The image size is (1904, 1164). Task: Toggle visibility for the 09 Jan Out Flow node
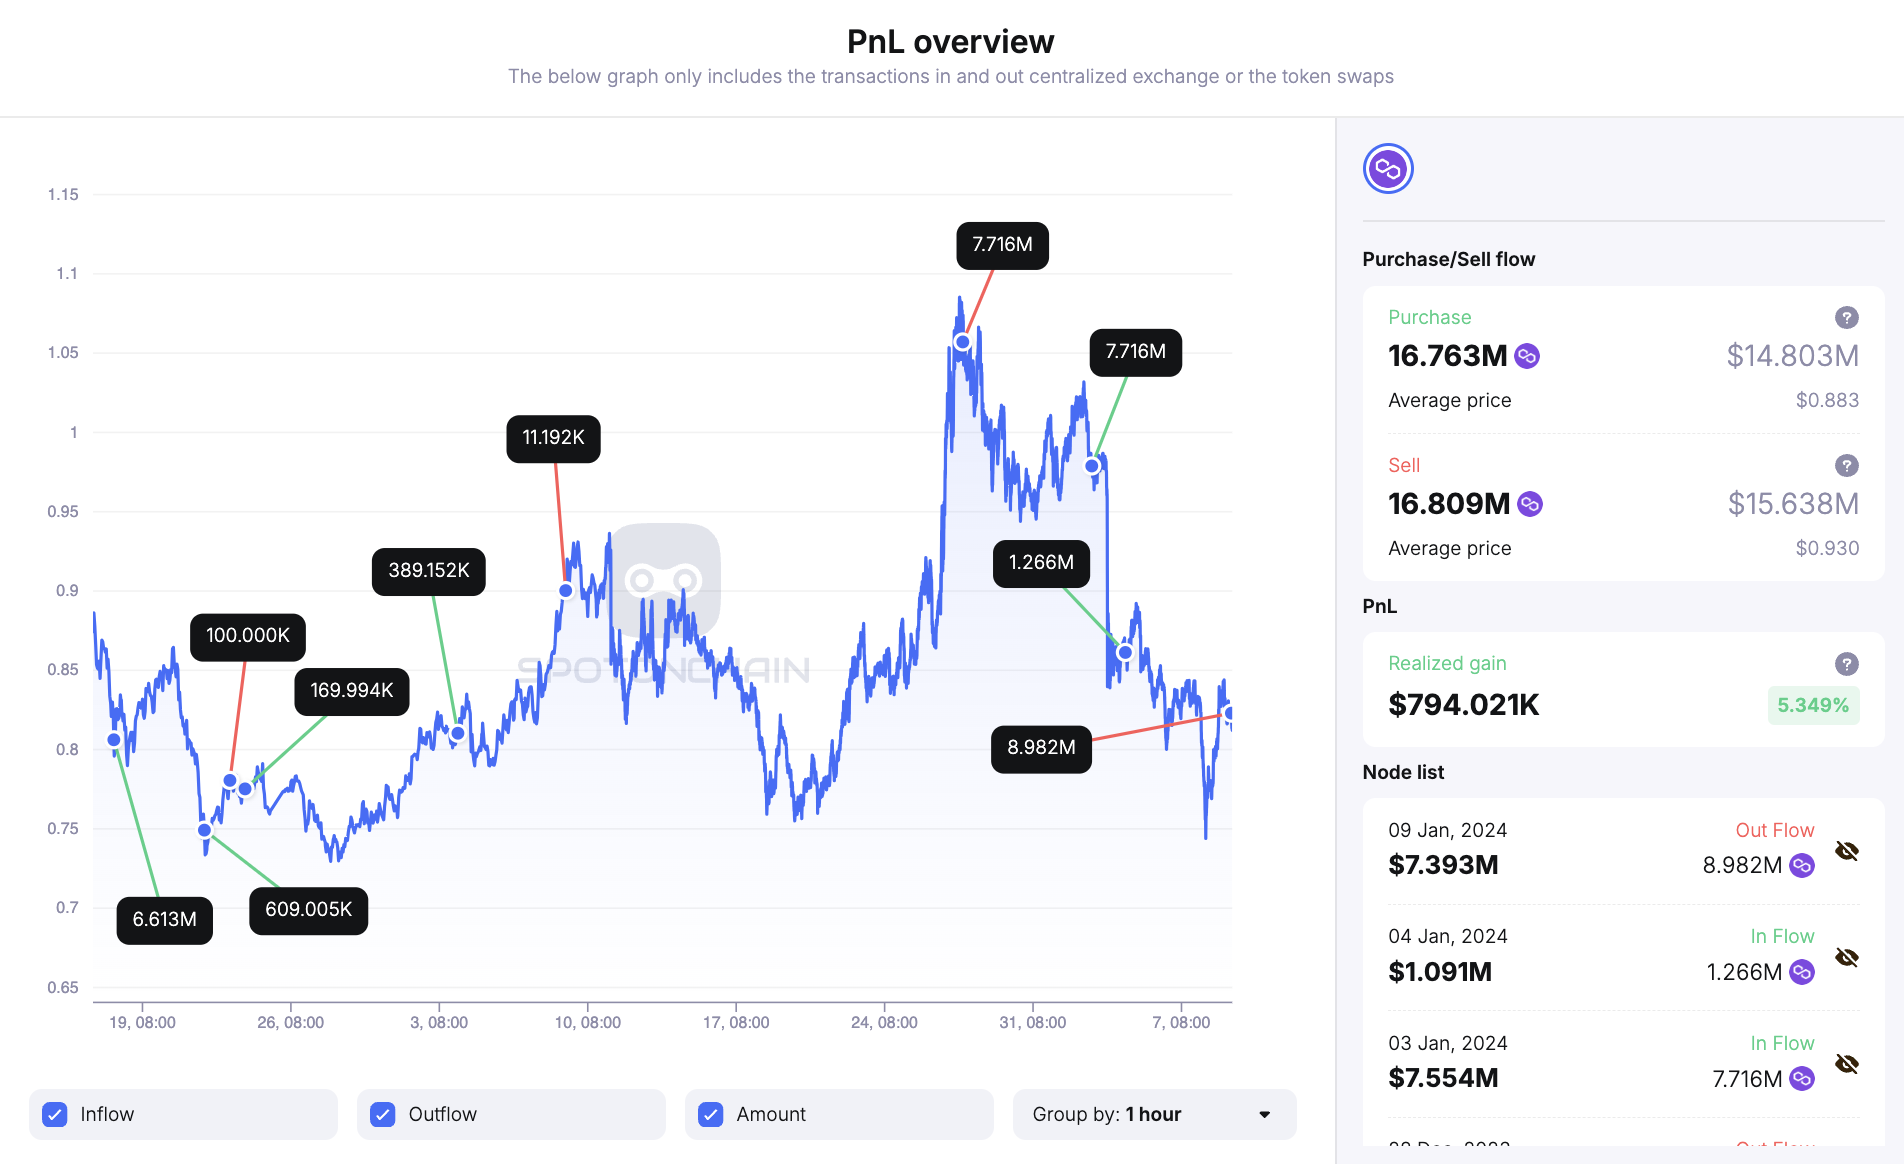(x=1845, y=849)
